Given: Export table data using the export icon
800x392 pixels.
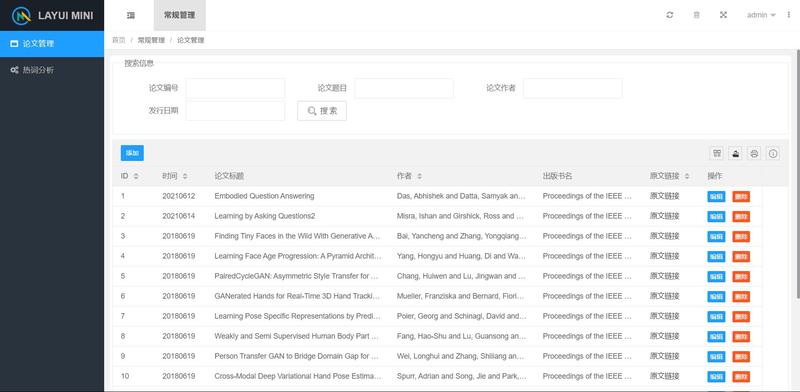Looking at the screenshot, I should coord(736,153).
